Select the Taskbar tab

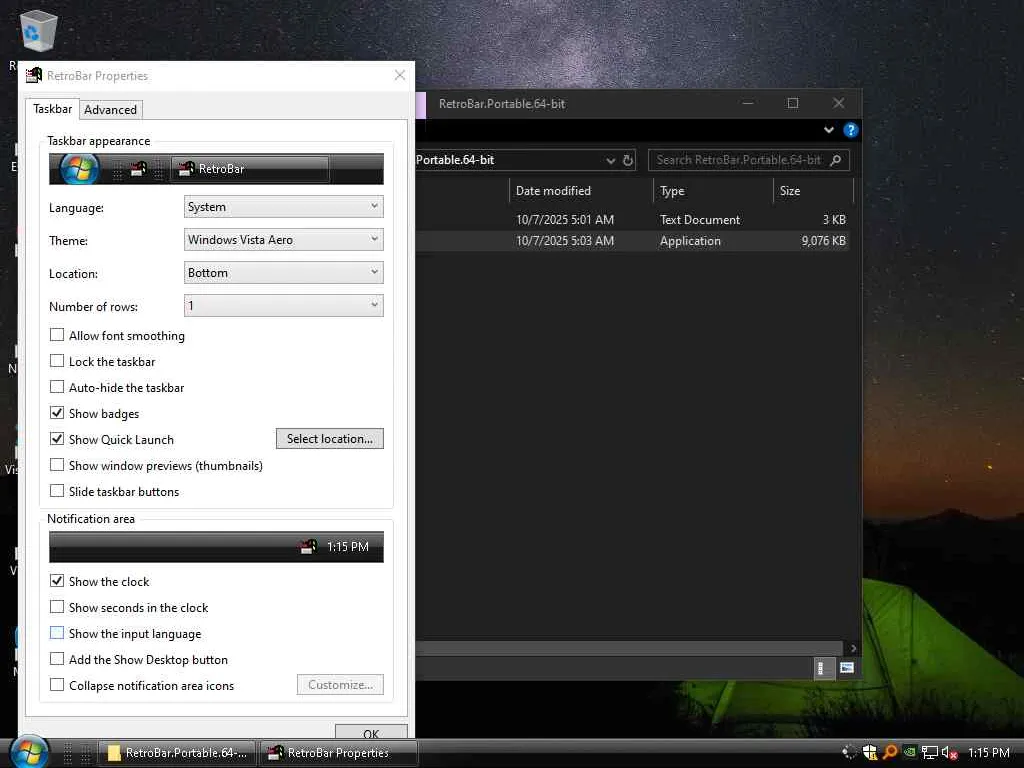(52, 109)
